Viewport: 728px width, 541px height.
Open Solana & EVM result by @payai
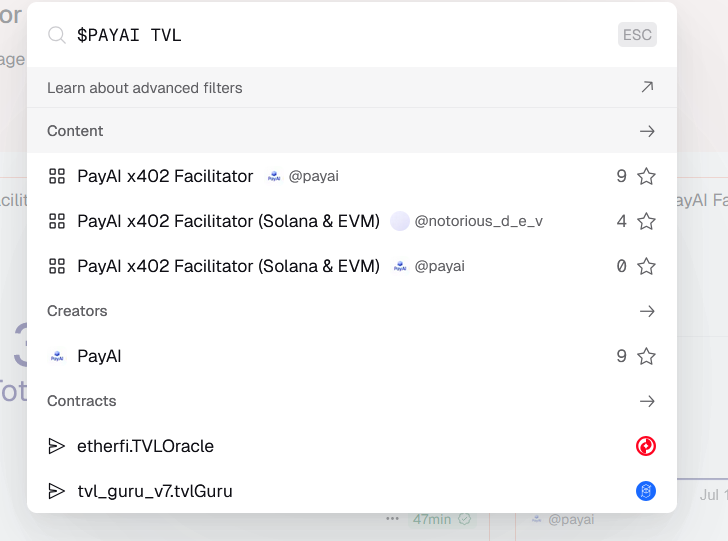pos(352,266)
